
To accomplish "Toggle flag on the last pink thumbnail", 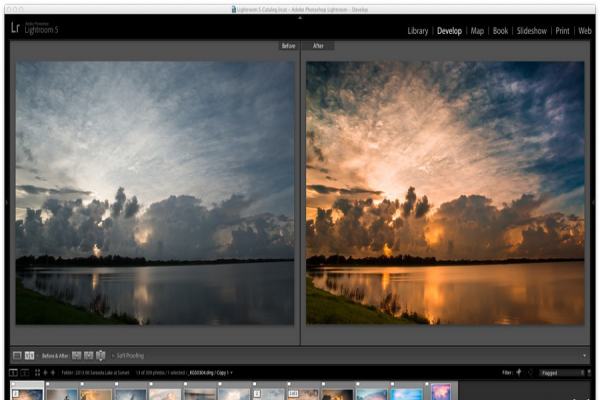I will (427, 384).
